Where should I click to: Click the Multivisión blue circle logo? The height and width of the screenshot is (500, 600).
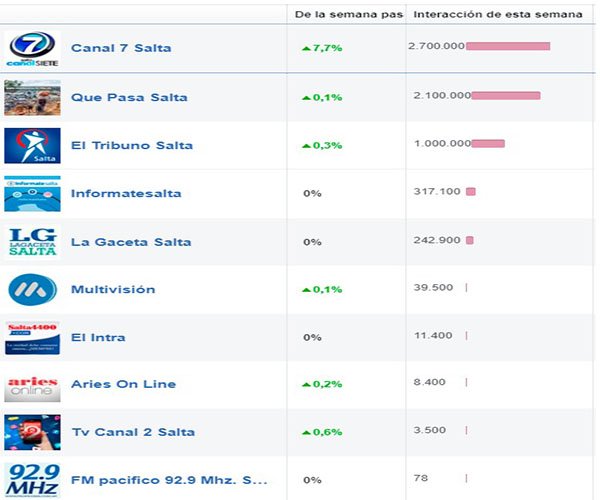pyautogui.click(x=32, y=289)
